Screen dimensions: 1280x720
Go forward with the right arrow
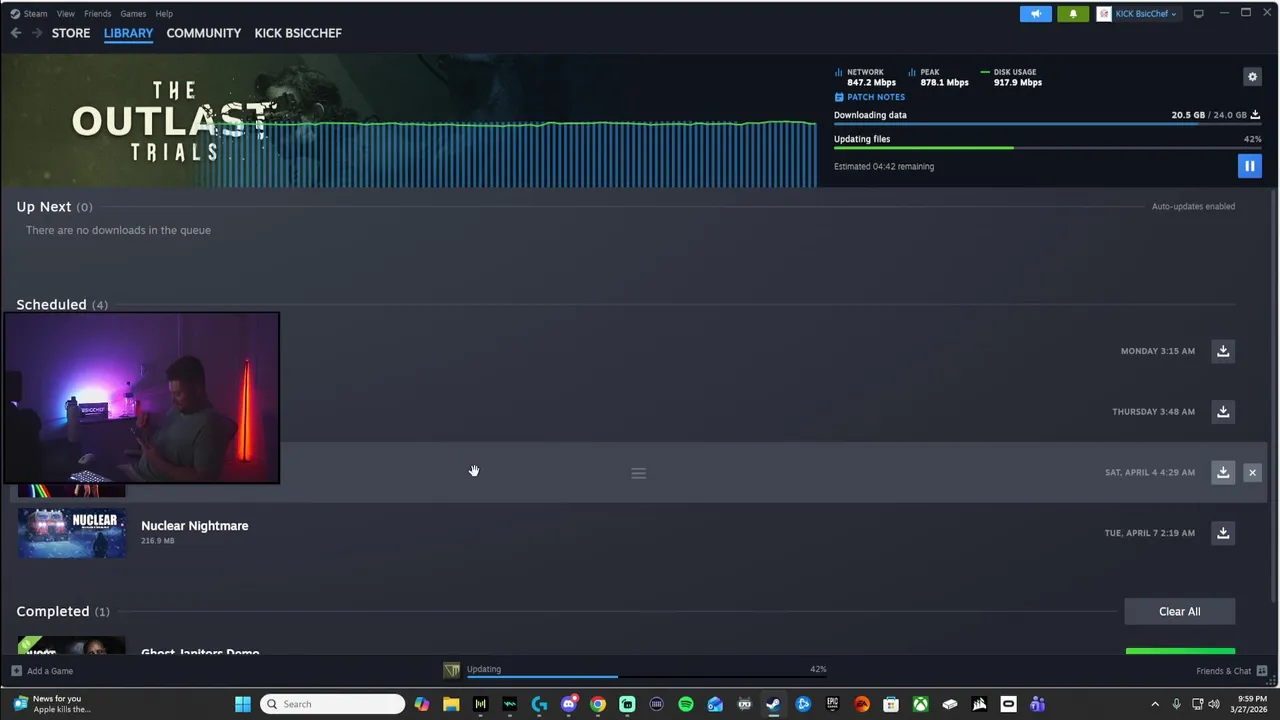click(36, 33)
